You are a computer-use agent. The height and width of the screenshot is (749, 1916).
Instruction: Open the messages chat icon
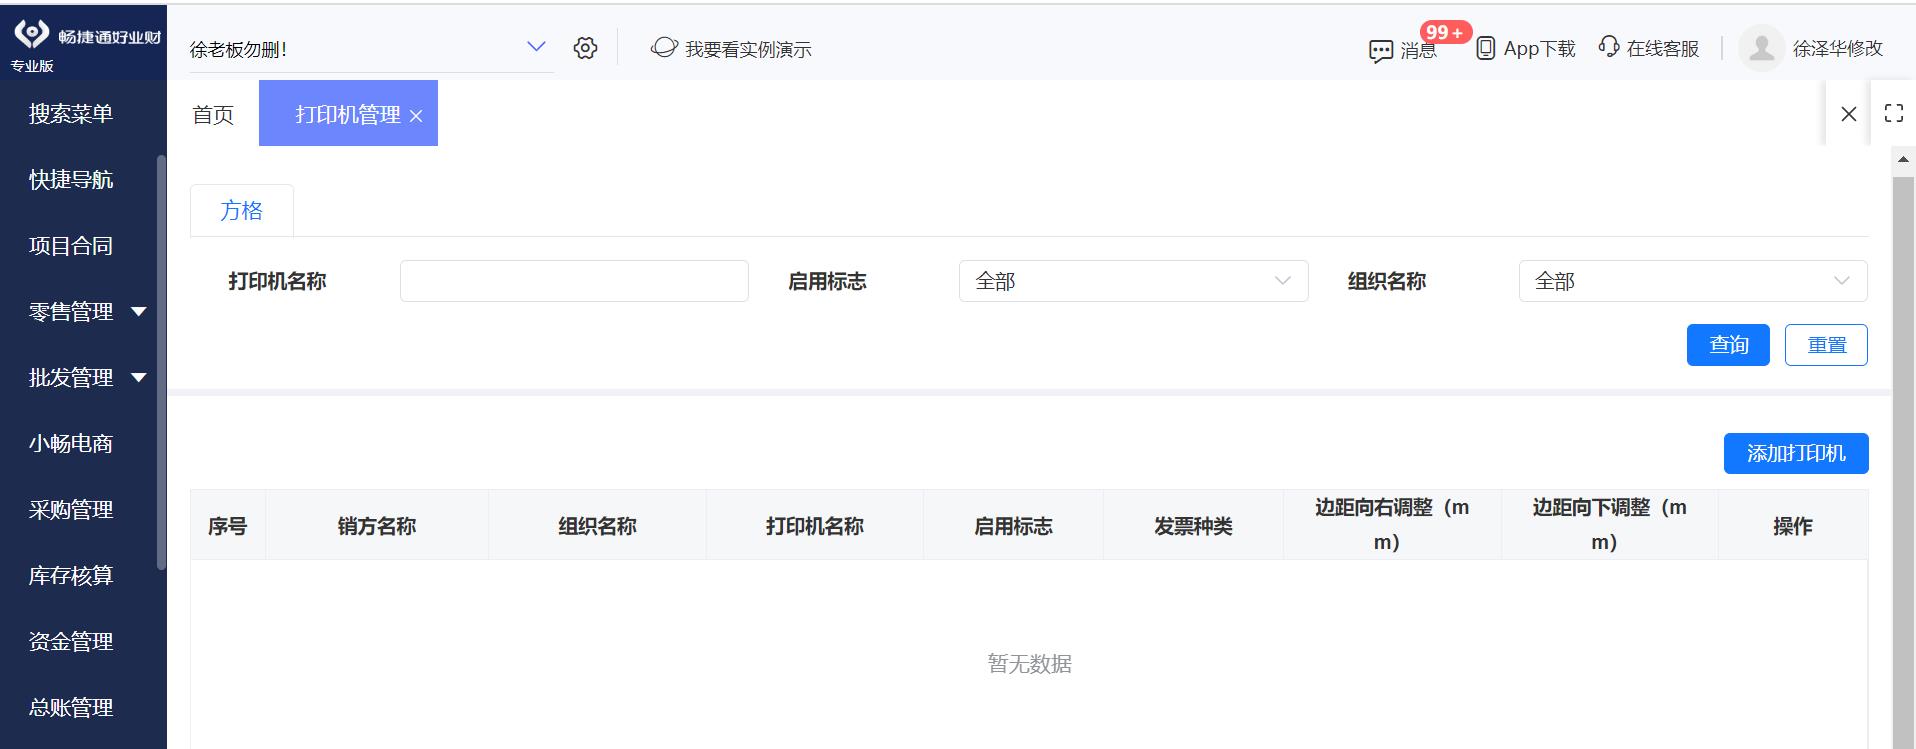[1381, 50]
